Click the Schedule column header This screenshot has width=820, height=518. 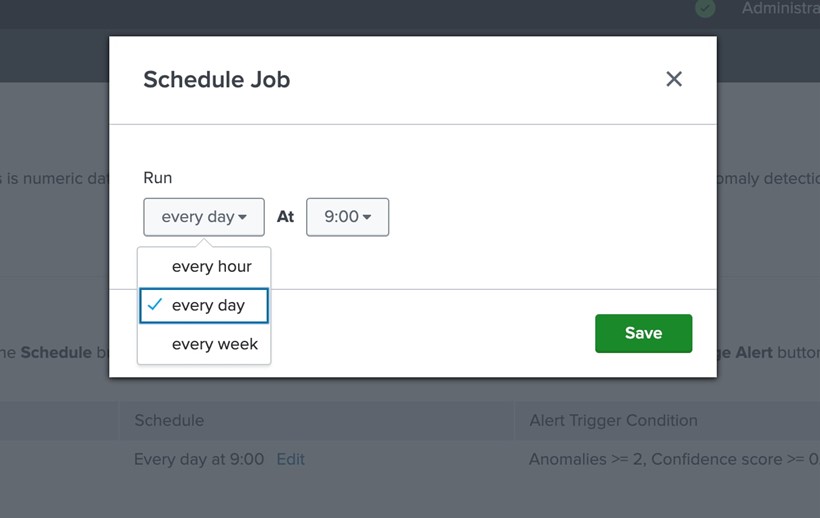pos(169,420)
